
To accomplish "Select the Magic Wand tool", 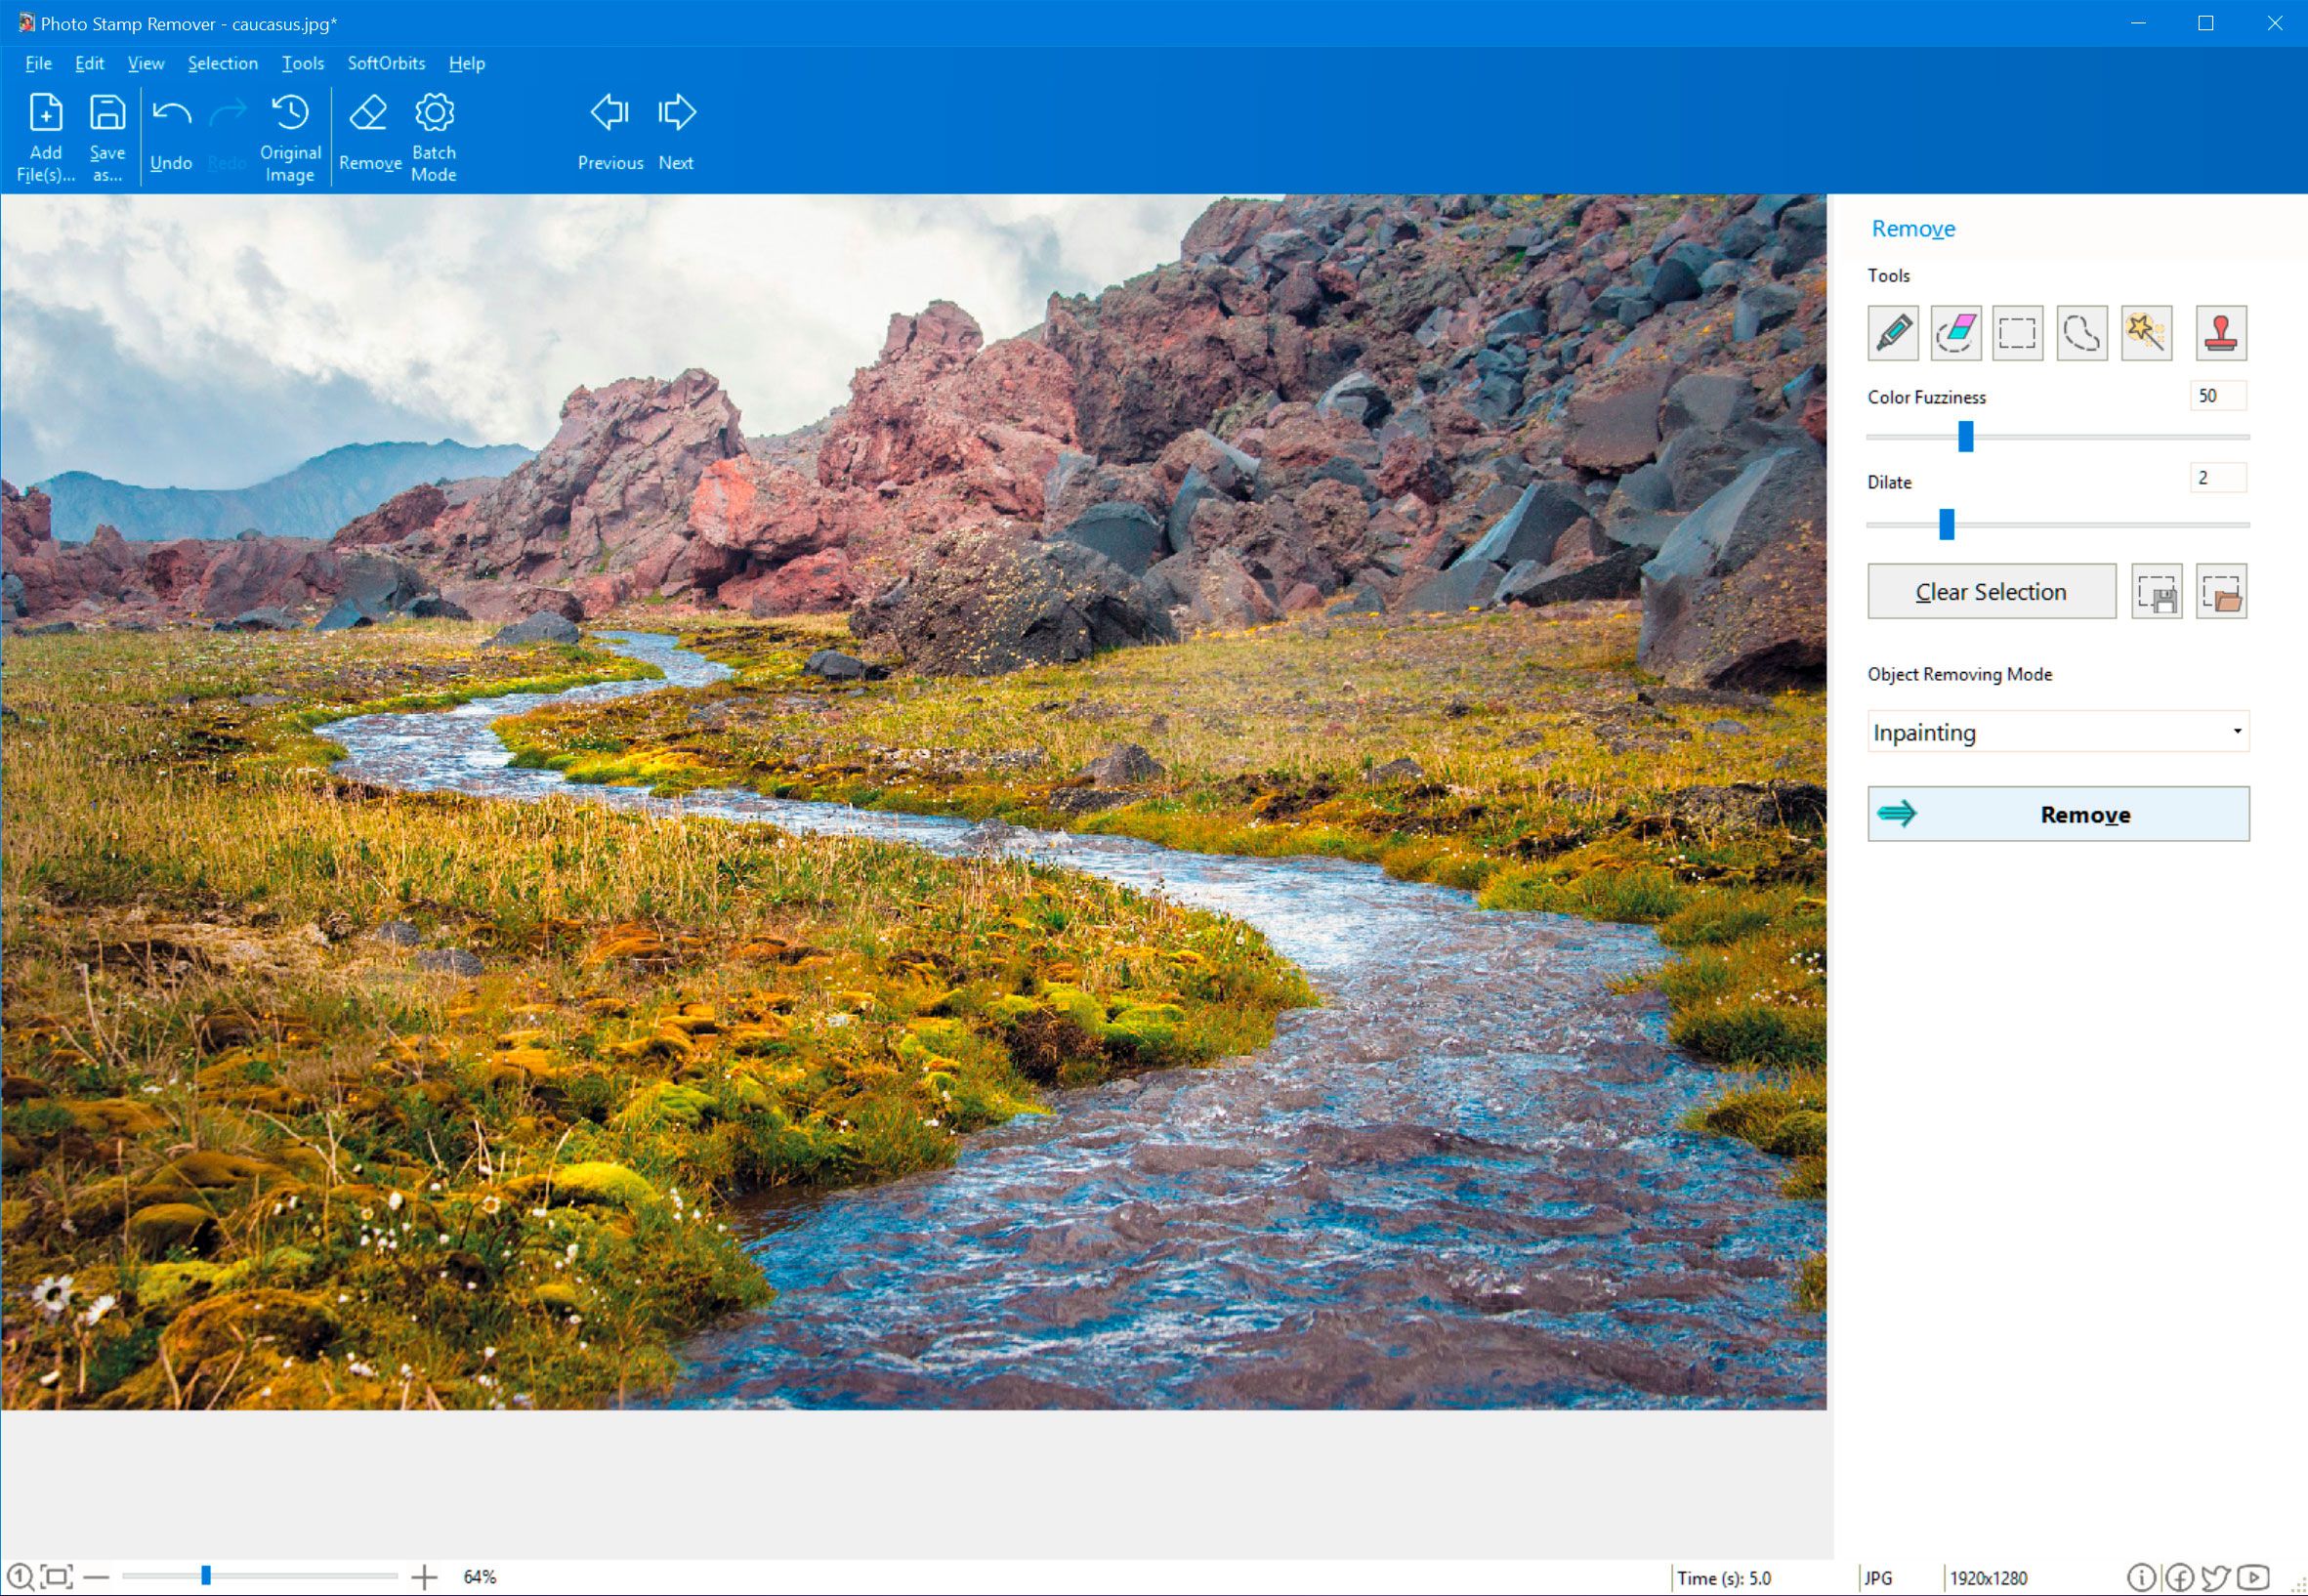I will tap(2149, 331).
